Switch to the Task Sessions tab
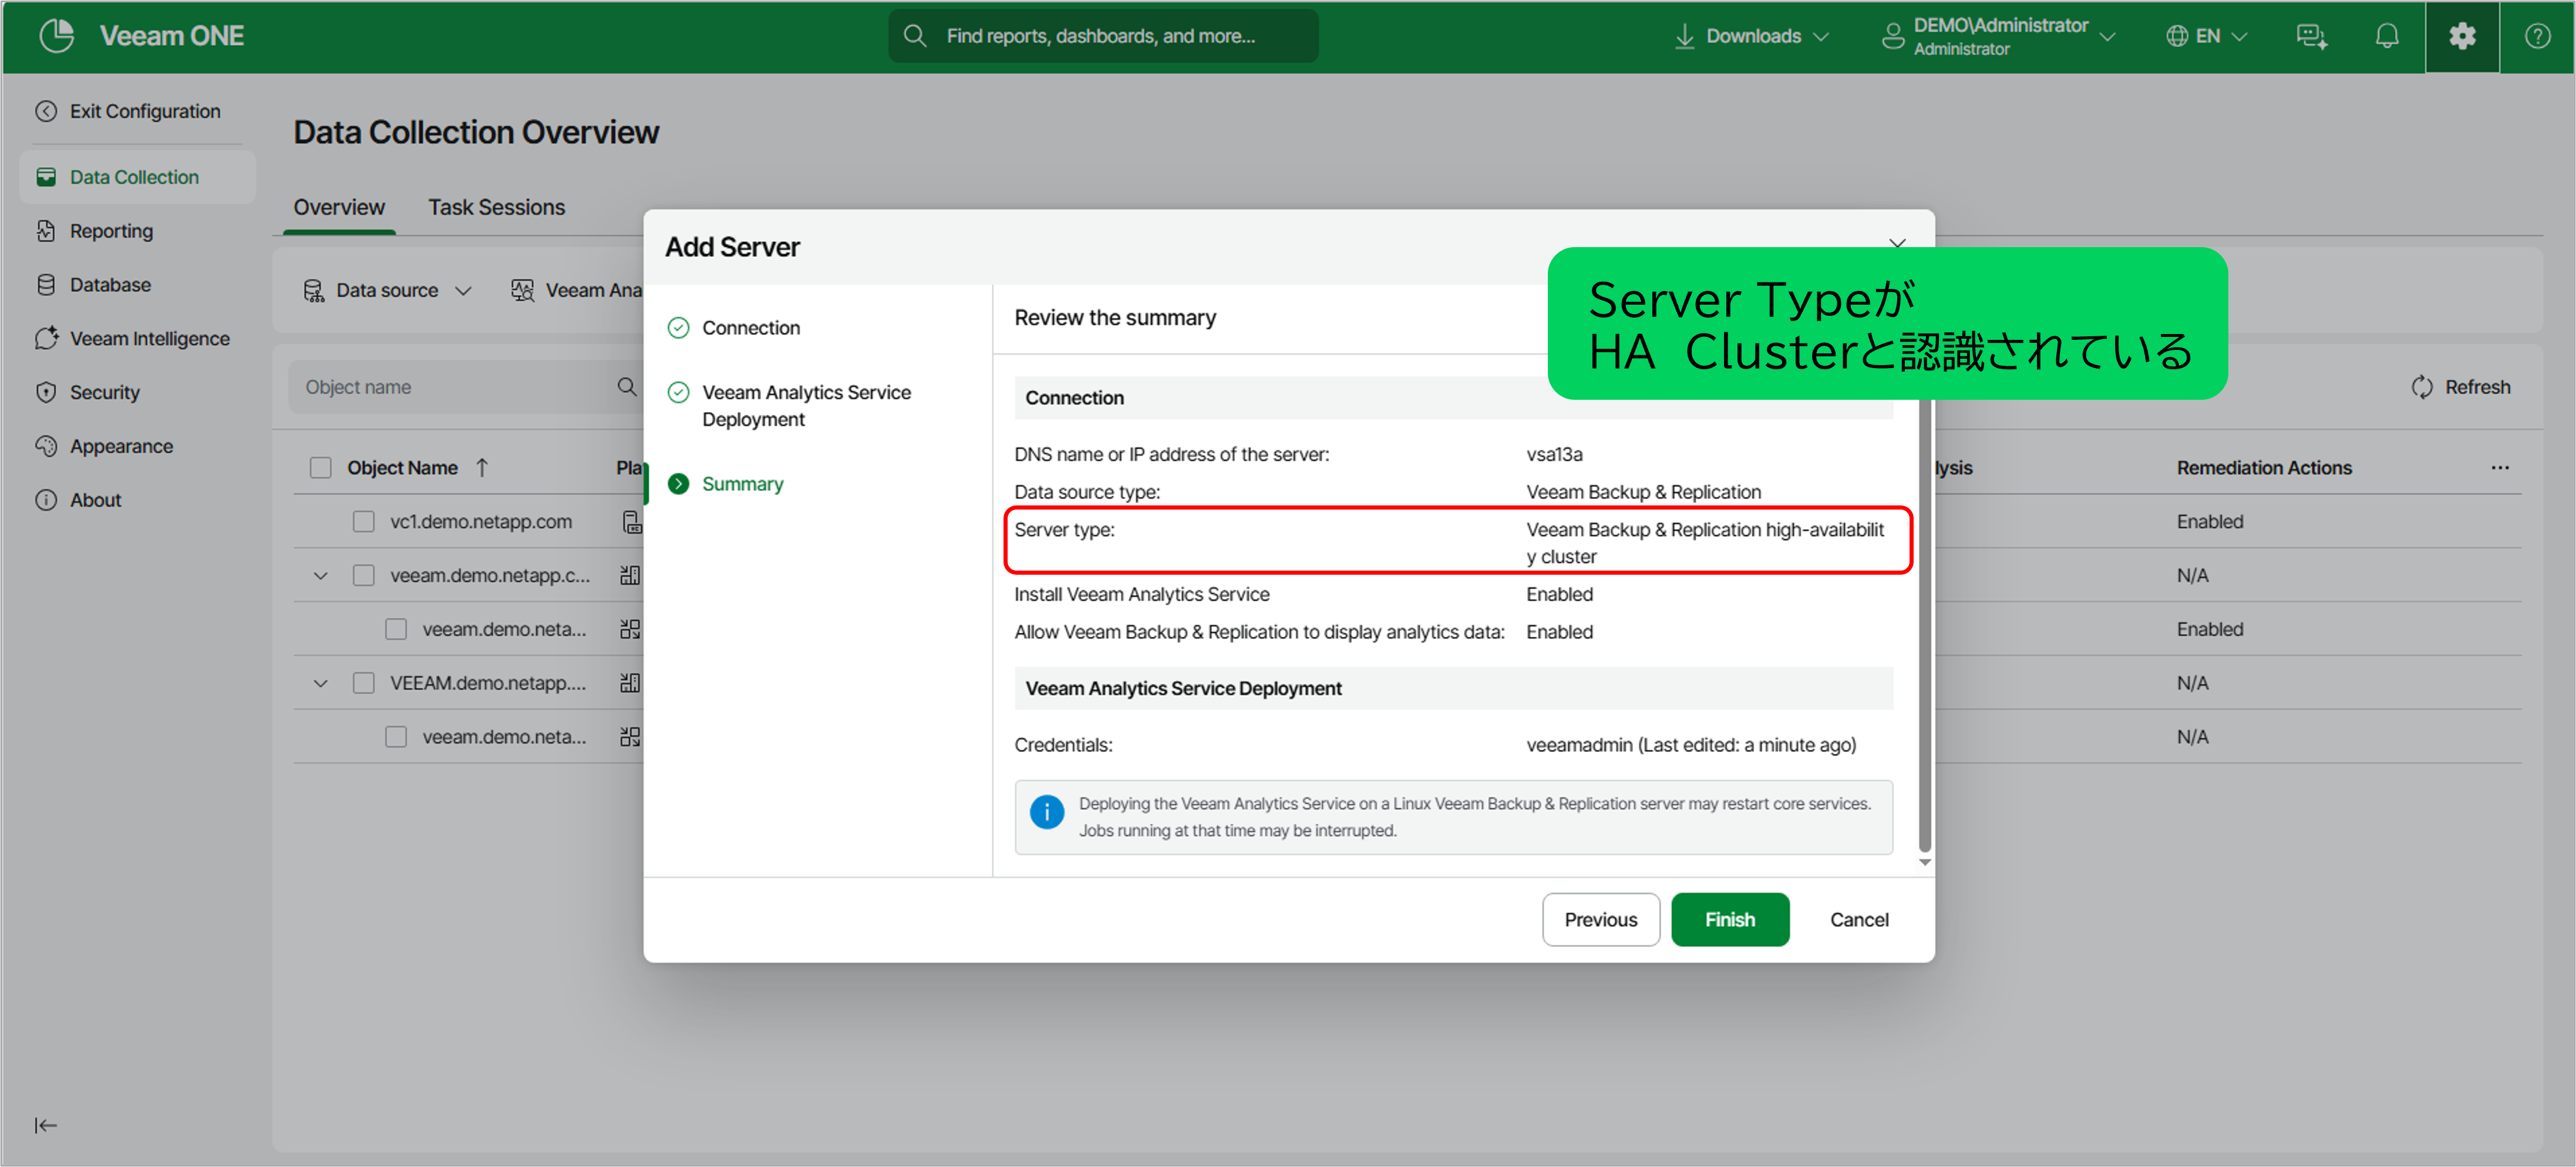The image size is (2576, 1167). point(496,207)
